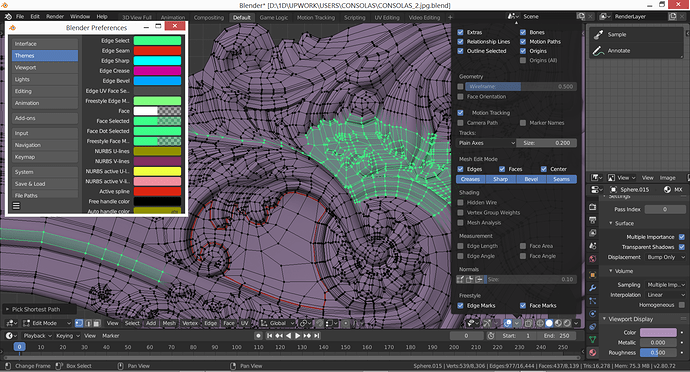Toggle the Bones overlay checkbox
The width and height of the screenshot is (690, 372).
coord(523,32)
